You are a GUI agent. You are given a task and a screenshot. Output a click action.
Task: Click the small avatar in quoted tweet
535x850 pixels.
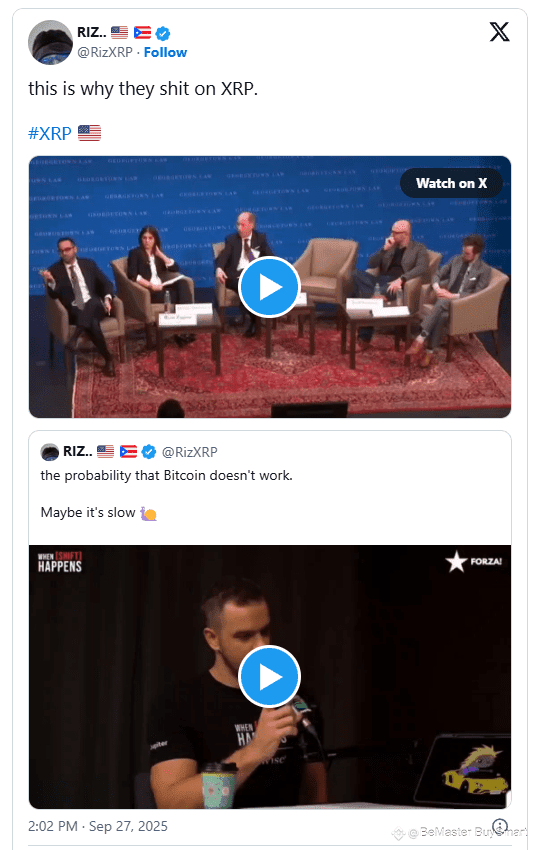click(50, 452)
